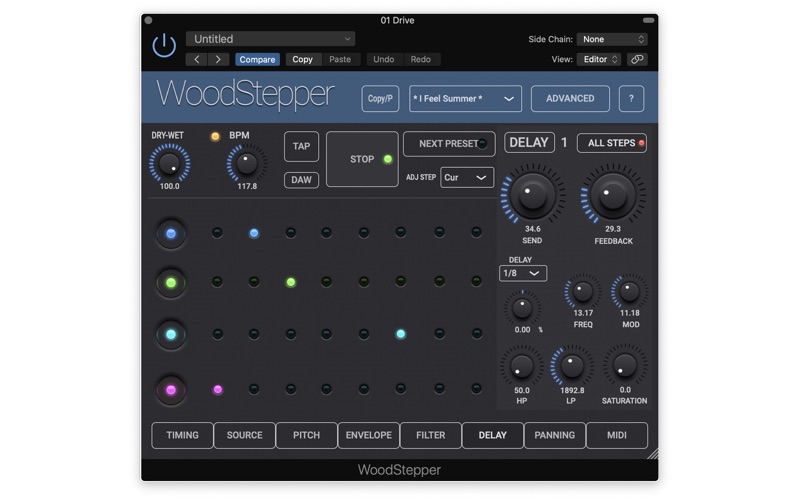
Task: Enable first step of the blue row
Action: [x=217, y=233]
